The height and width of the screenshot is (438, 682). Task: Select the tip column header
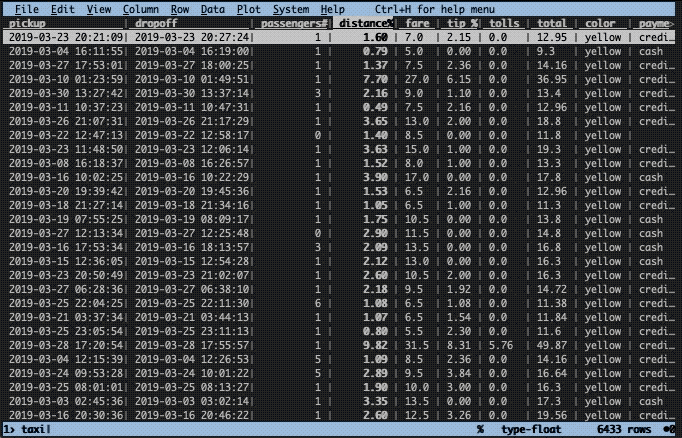pyautogui.click(x=462, y=23)
